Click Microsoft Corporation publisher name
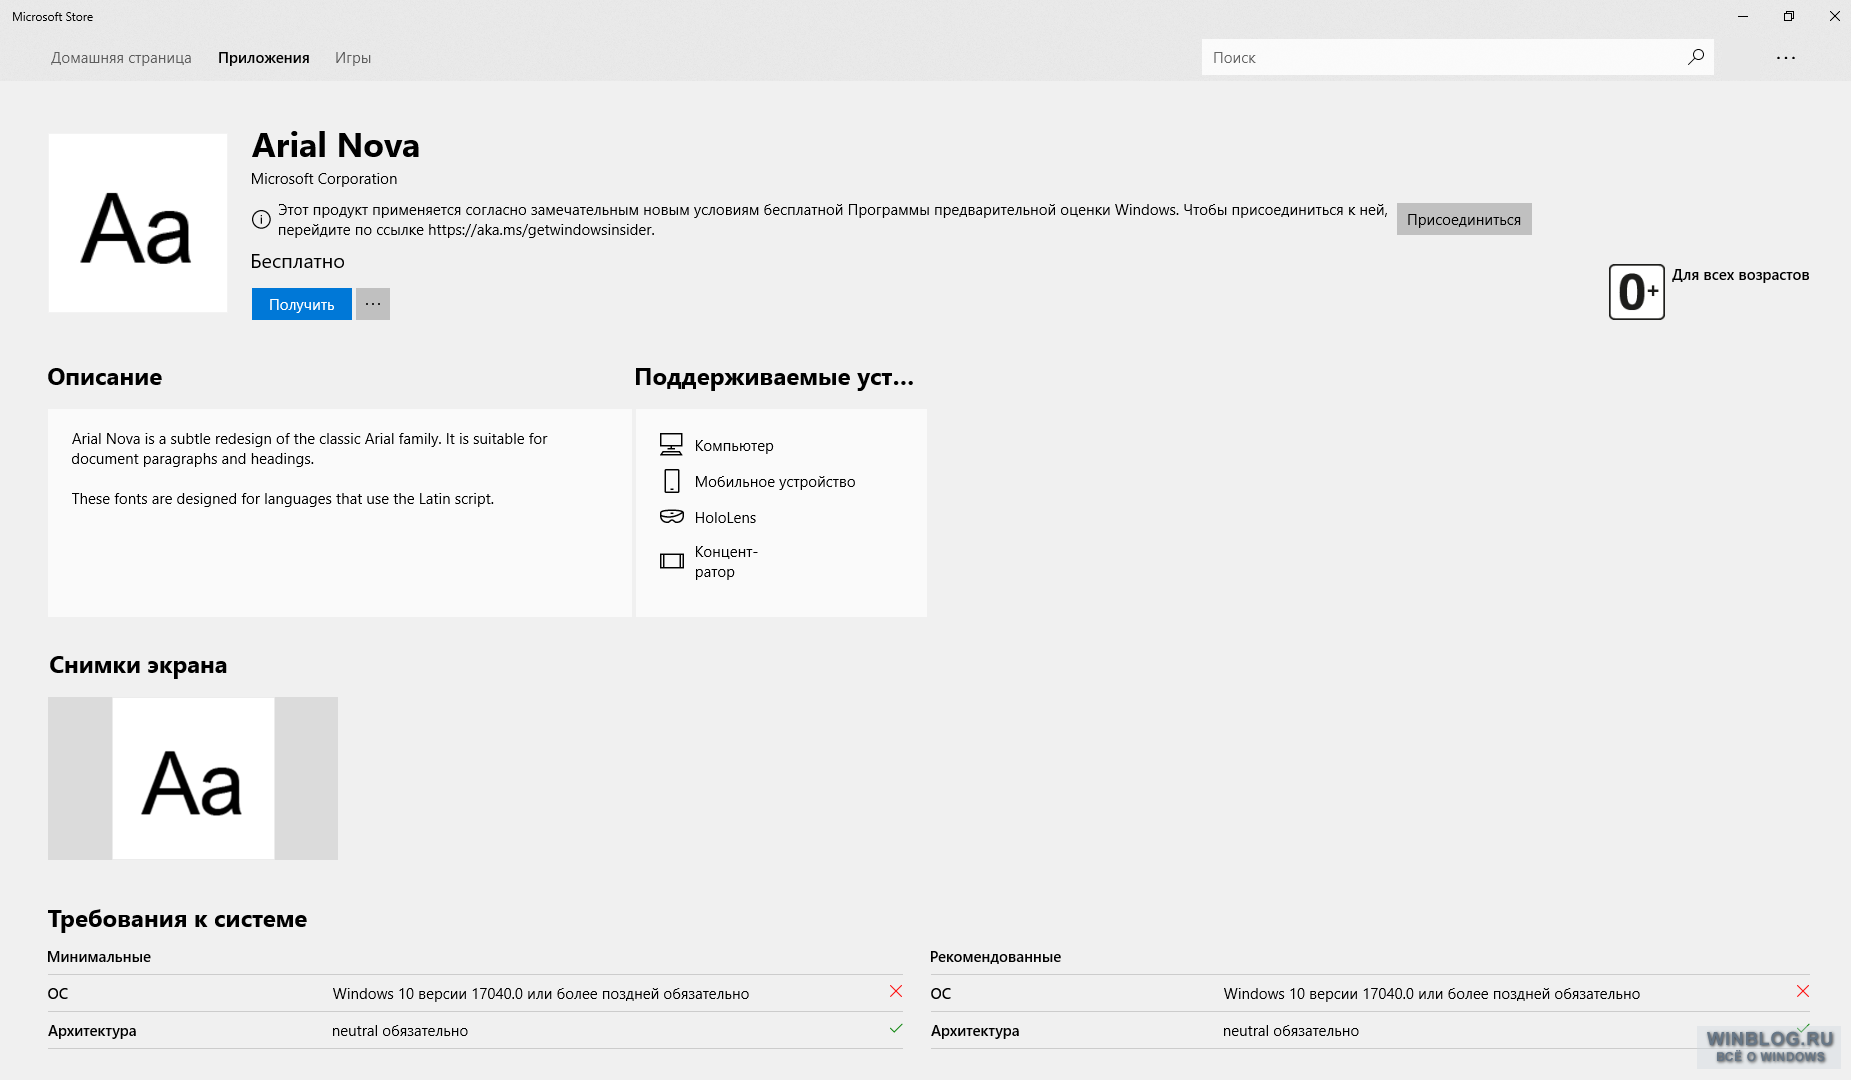 (x=324, y=179)
